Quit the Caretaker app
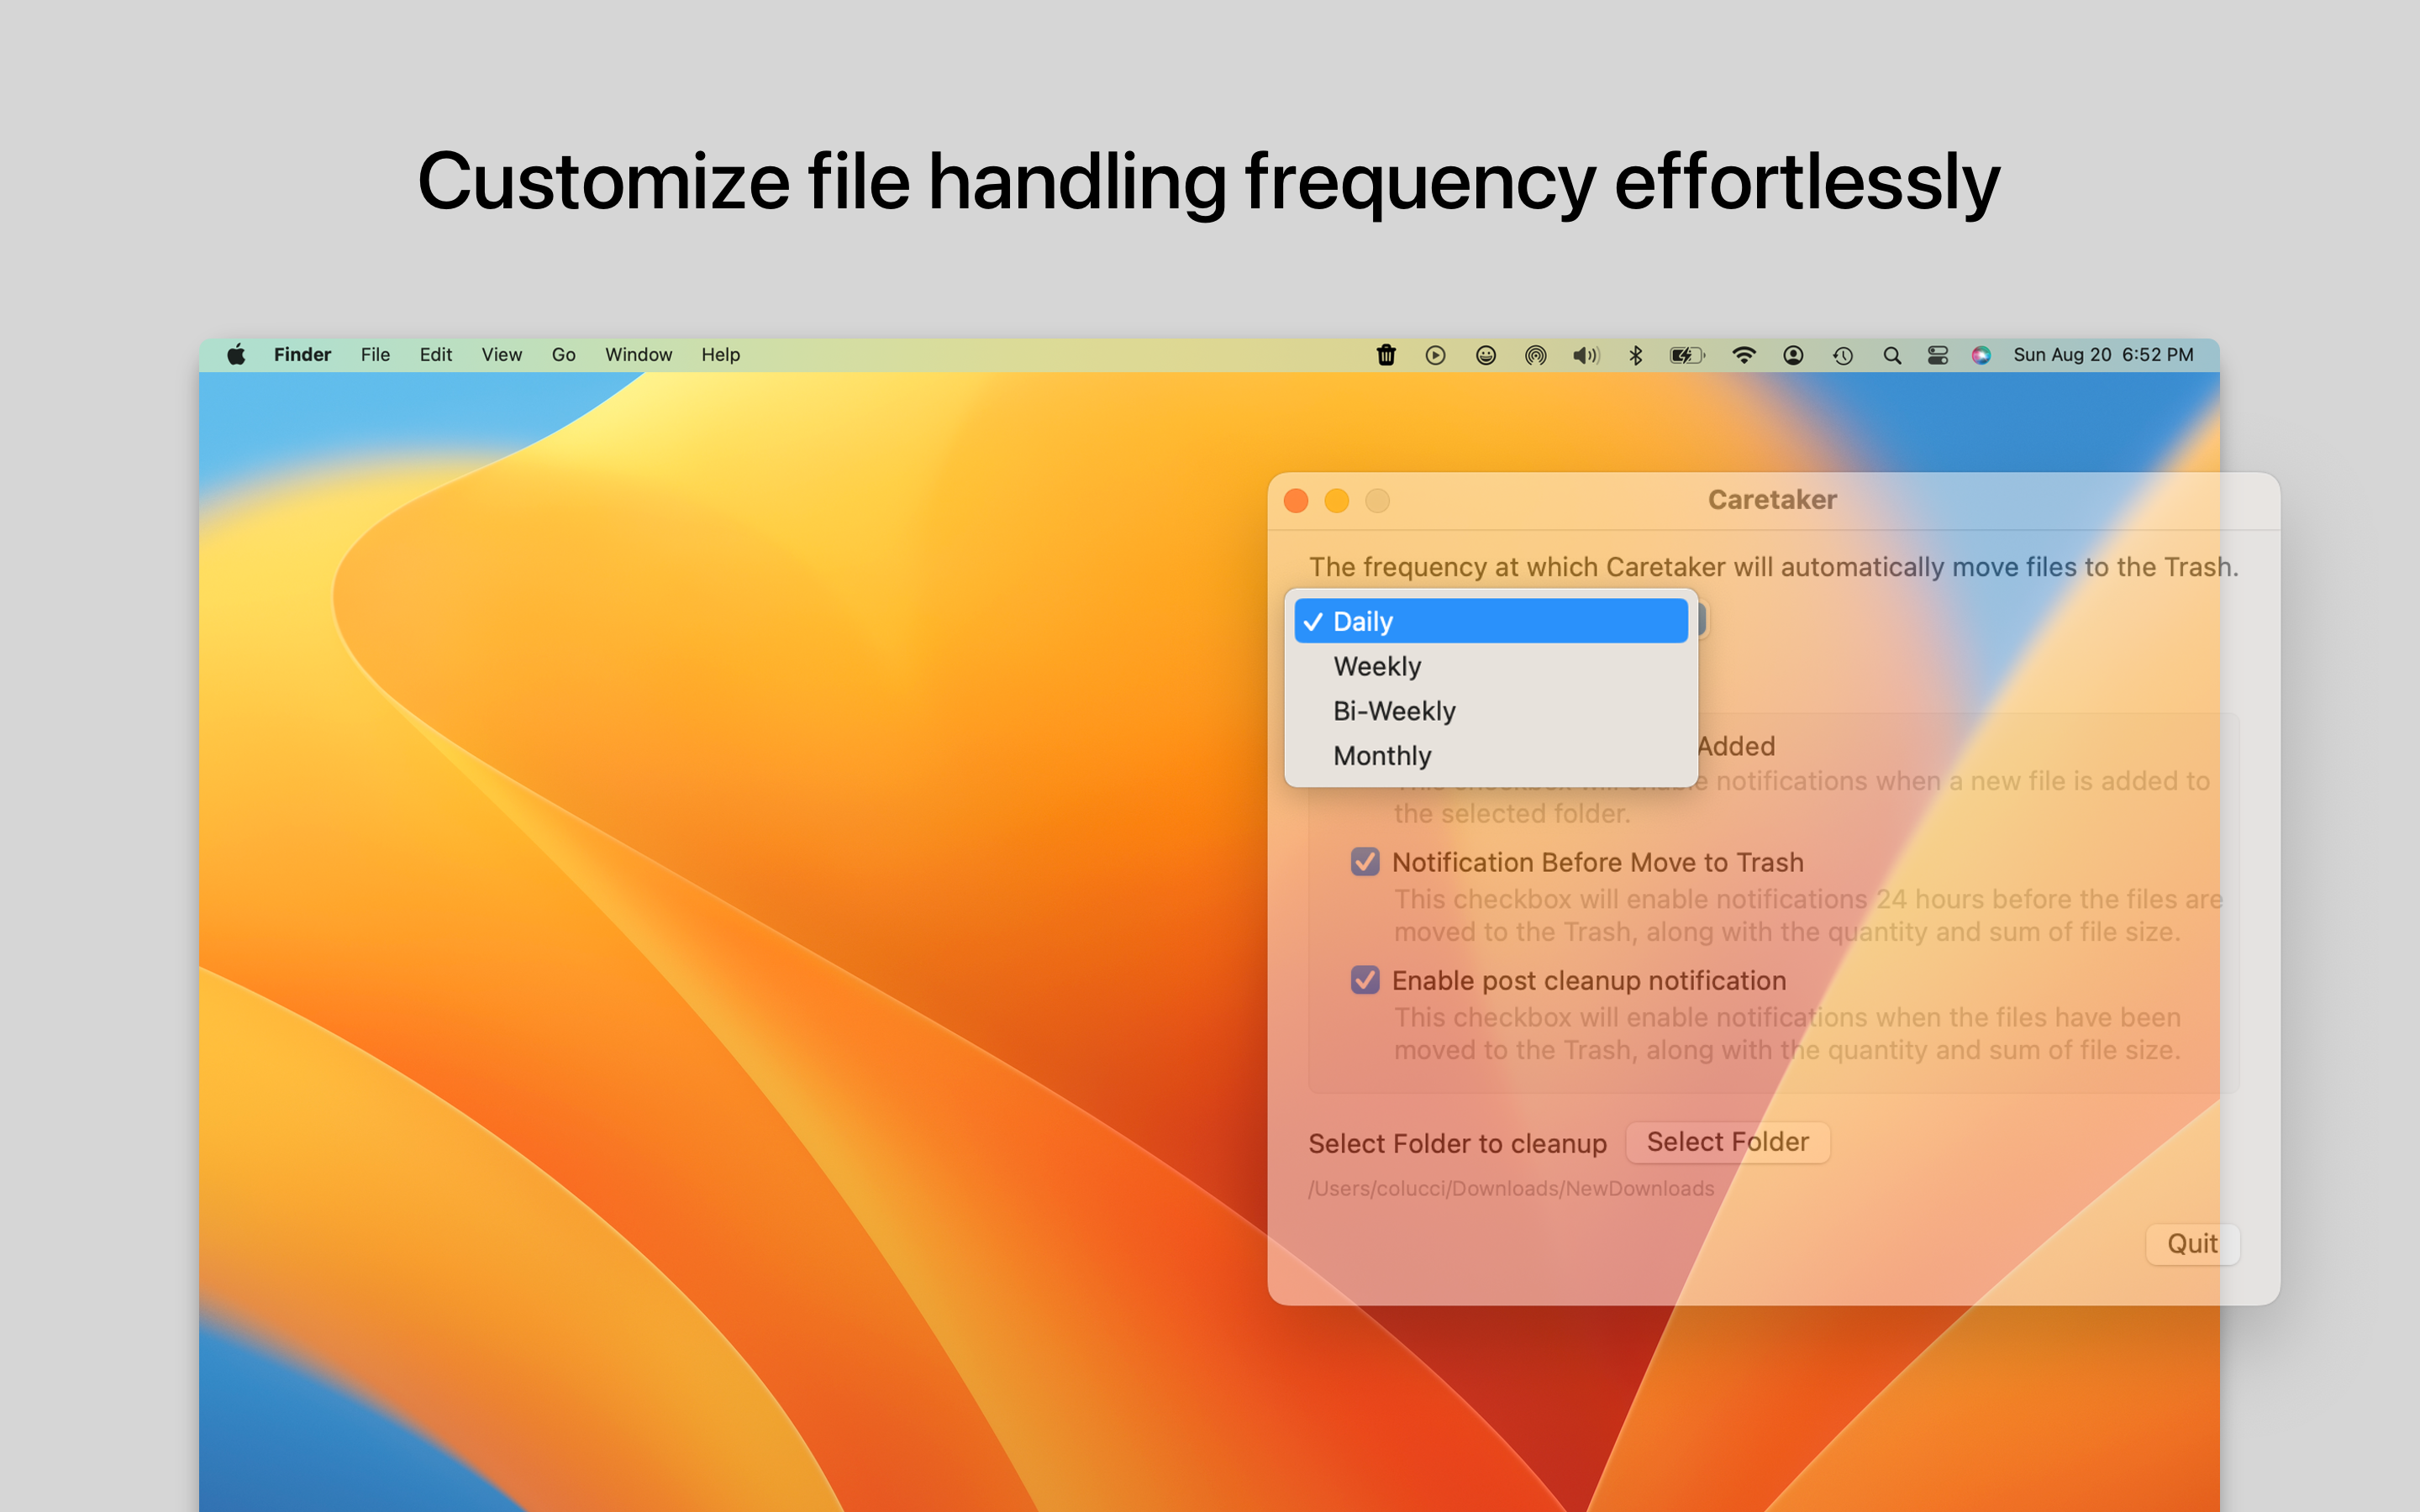 click(2192, 1244)
